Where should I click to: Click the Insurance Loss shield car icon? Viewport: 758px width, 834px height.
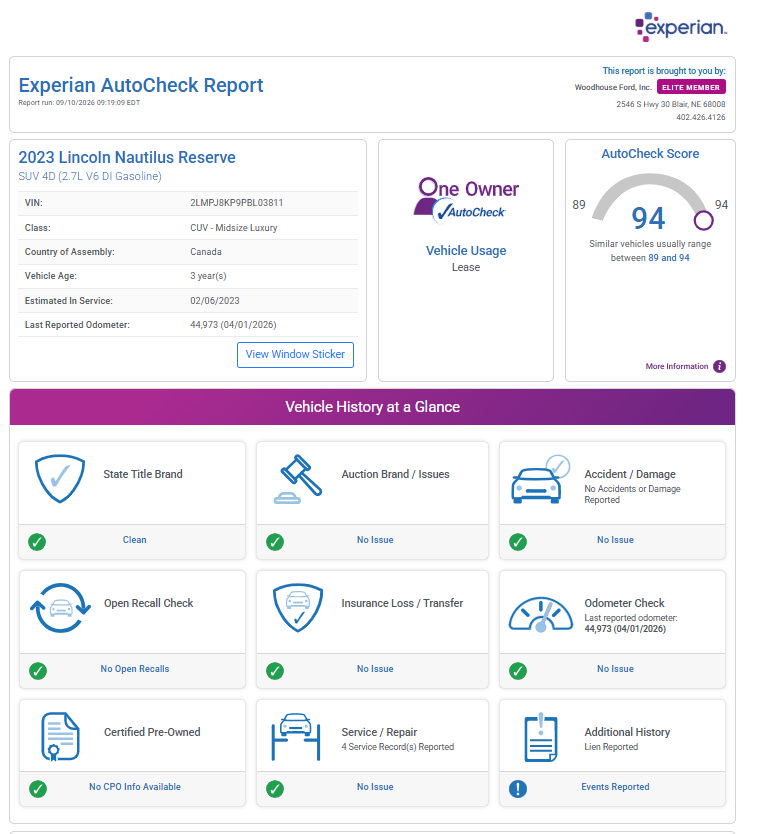coord(298,608)
